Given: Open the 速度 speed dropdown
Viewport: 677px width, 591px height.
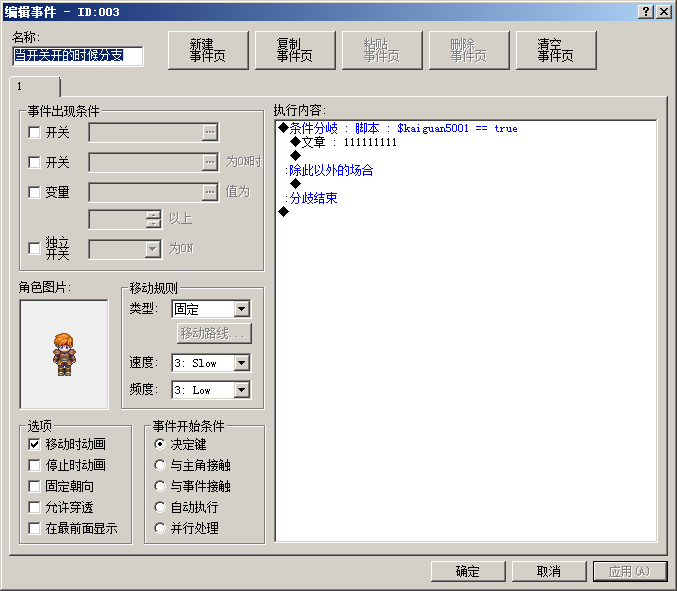Looking at the screenshot, I should (x=242, y=363).
